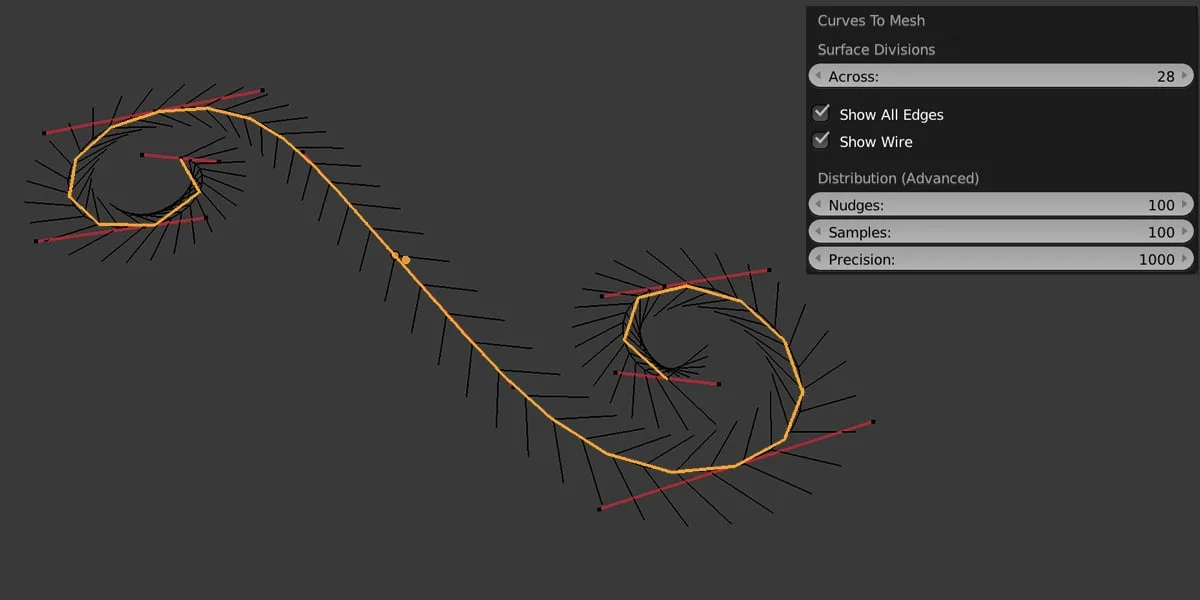Increase Nudges with the right stepper arrow
1200x600 pixels.
coord(1186,204)
